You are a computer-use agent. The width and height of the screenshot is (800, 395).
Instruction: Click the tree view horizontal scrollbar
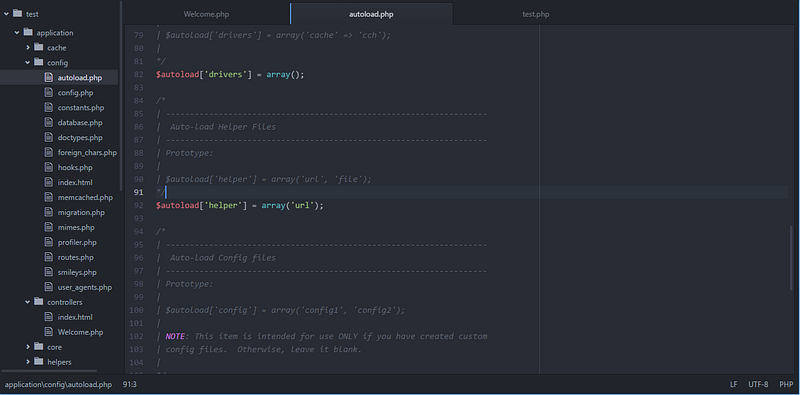click(48, 372)
